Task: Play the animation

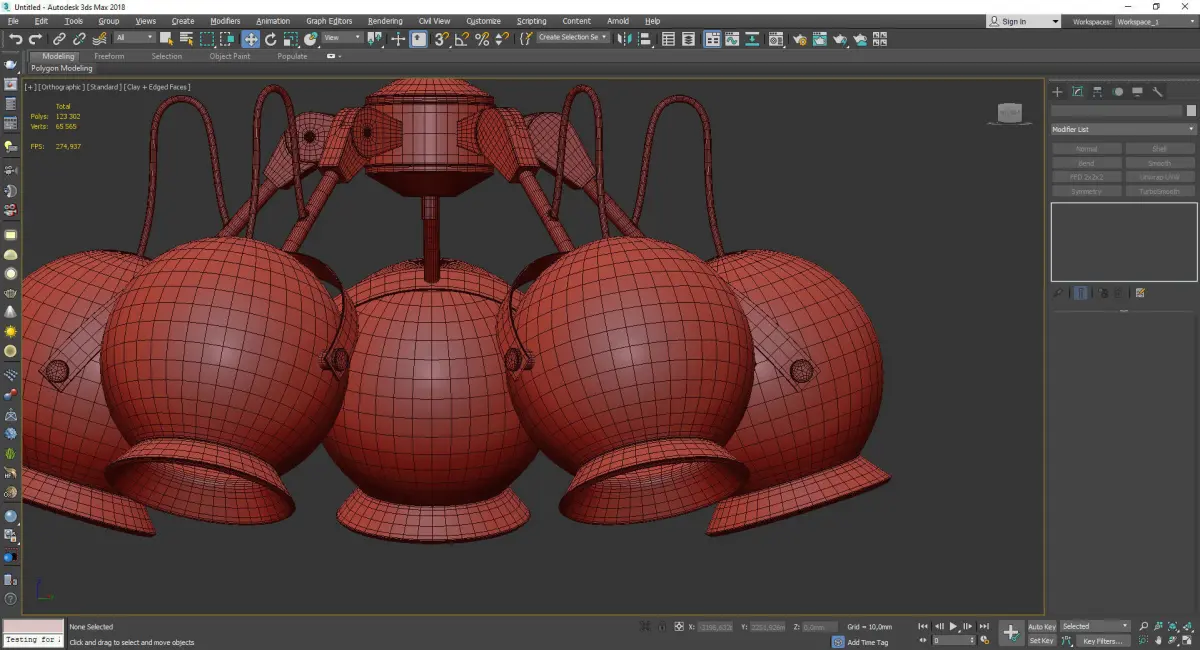Action: click(x=954, y=627)
